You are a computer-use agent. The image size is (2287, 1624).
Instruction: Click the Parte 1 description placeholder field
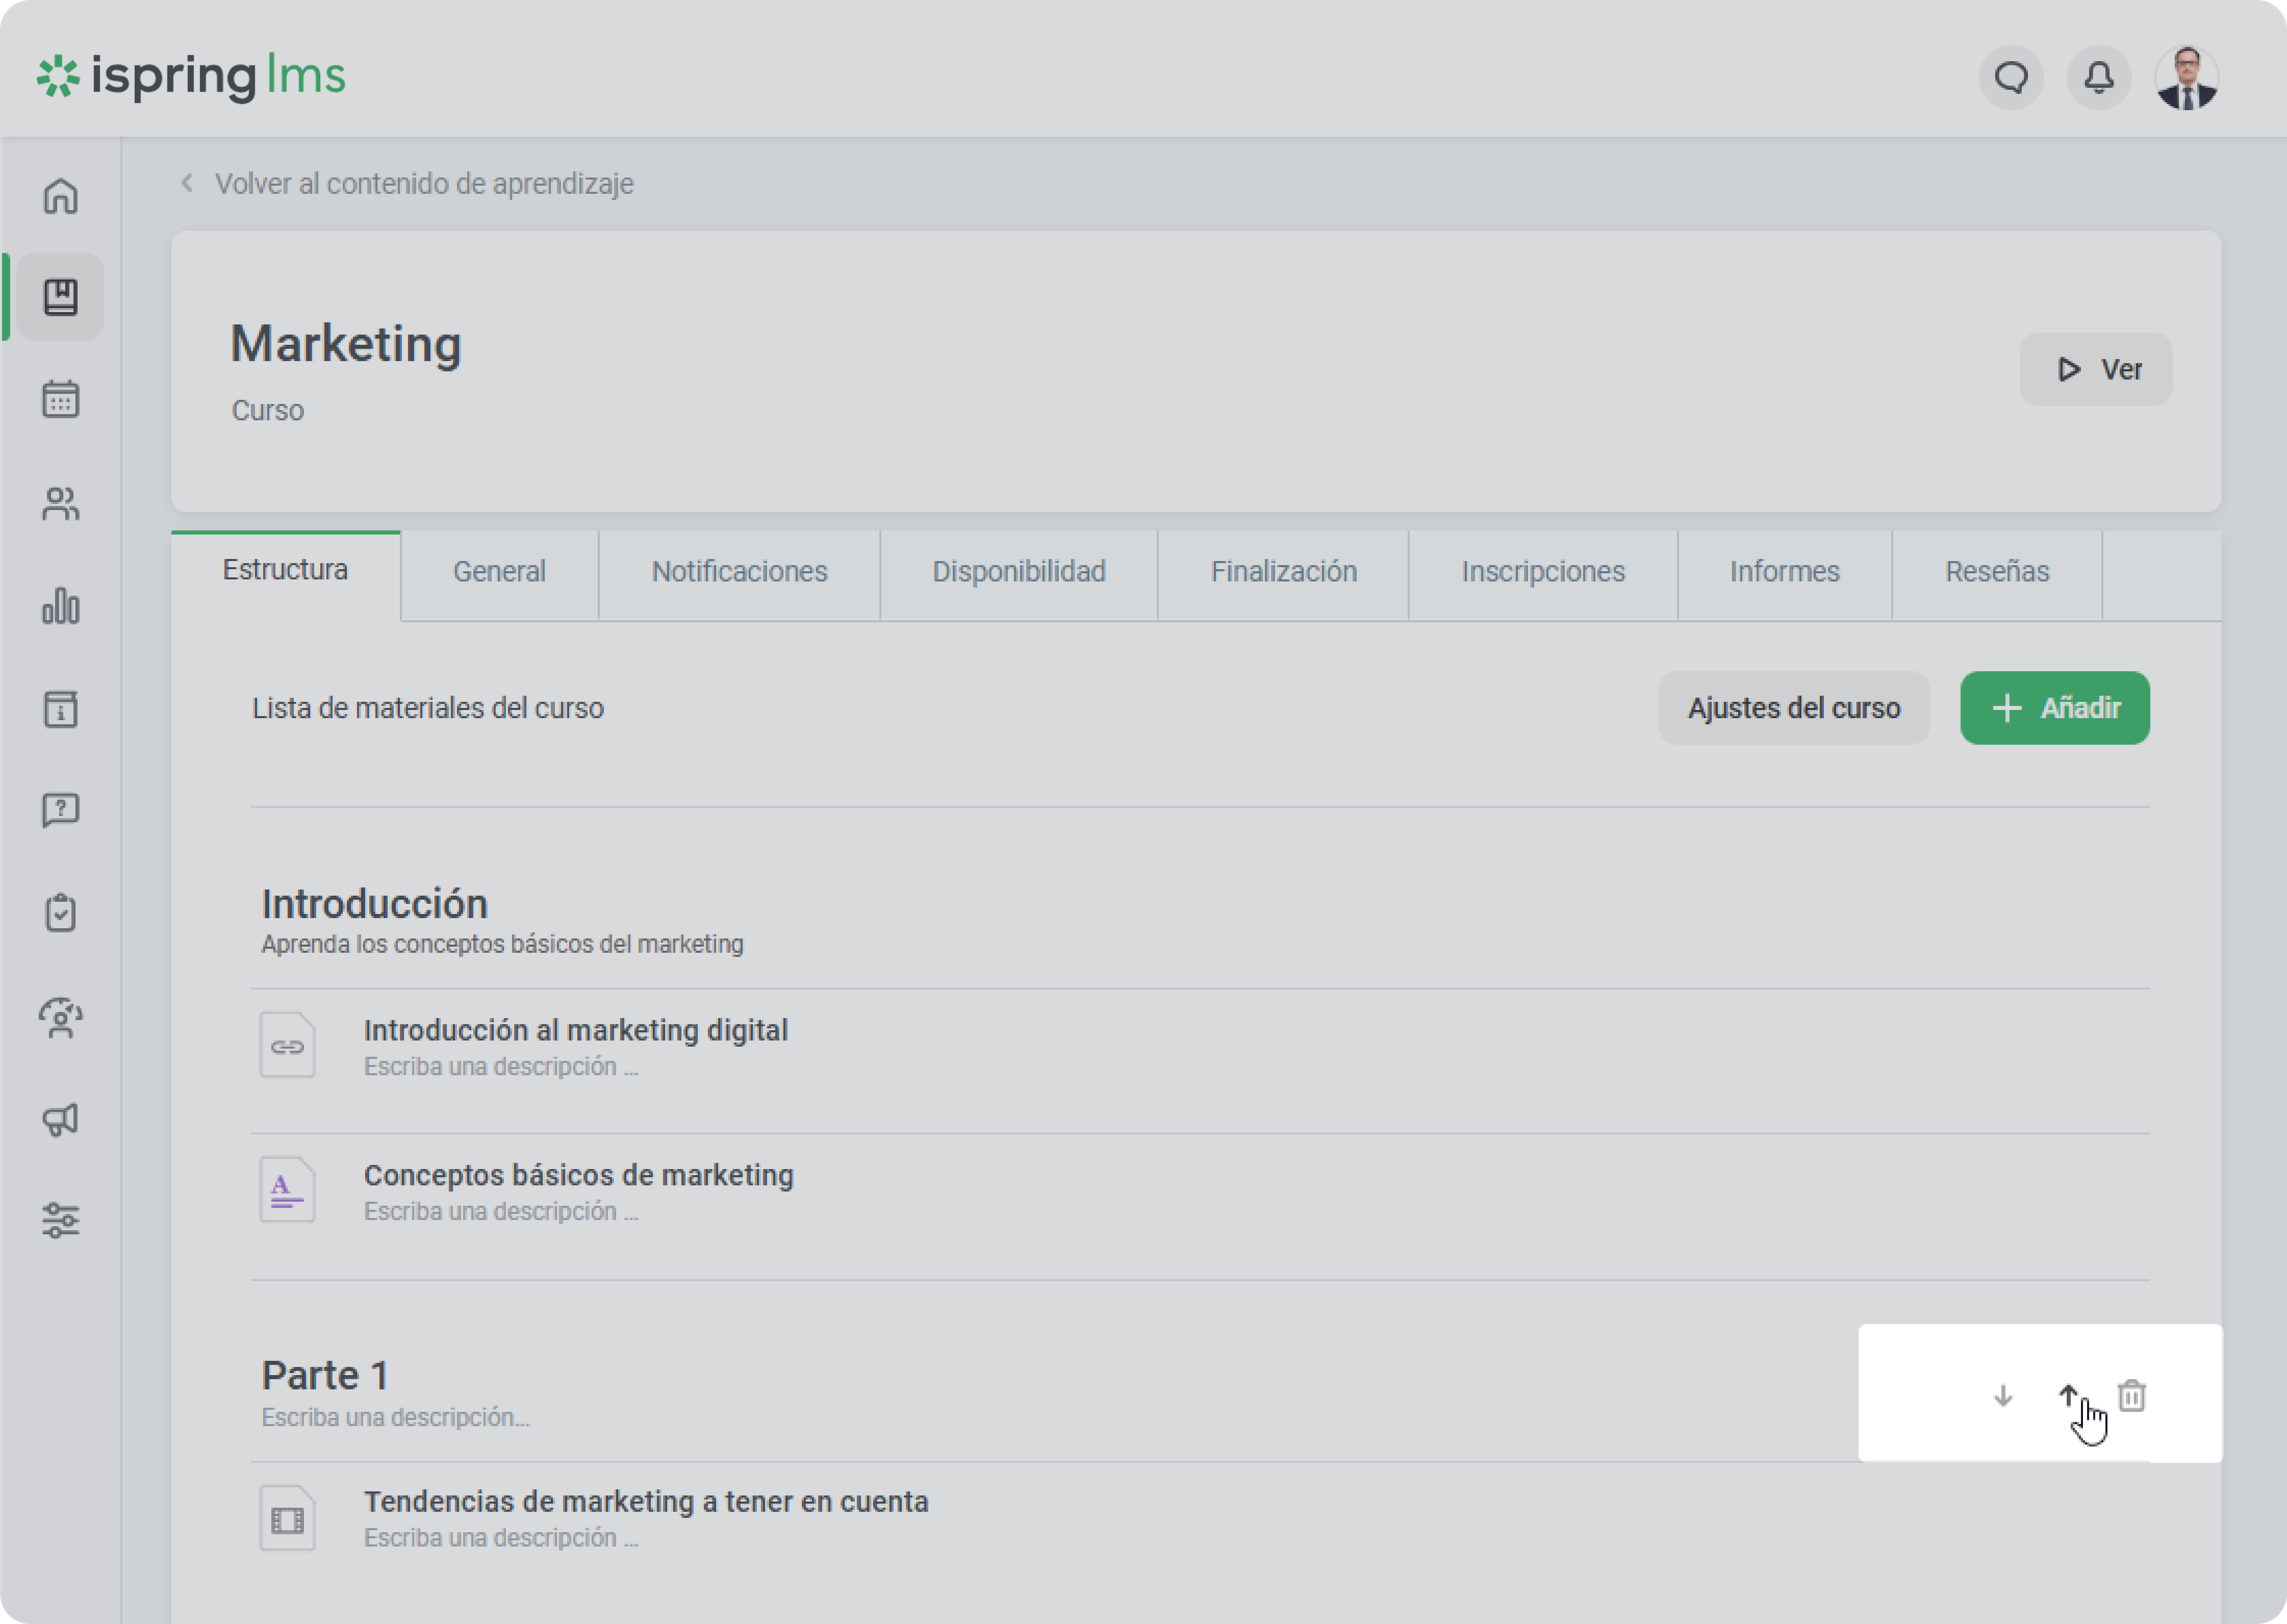tap(395, 1417)
